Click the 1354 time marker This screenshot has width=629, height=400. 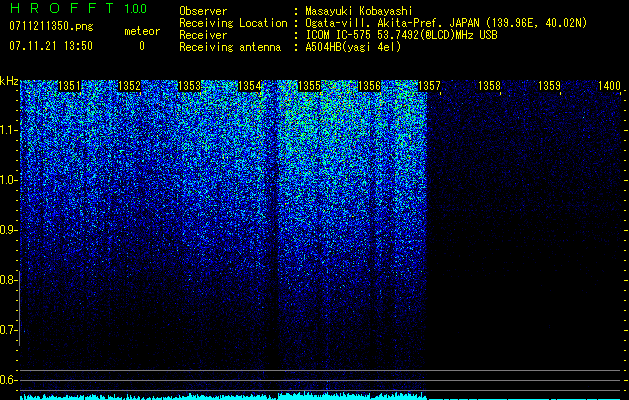click(x=250, y=86)
